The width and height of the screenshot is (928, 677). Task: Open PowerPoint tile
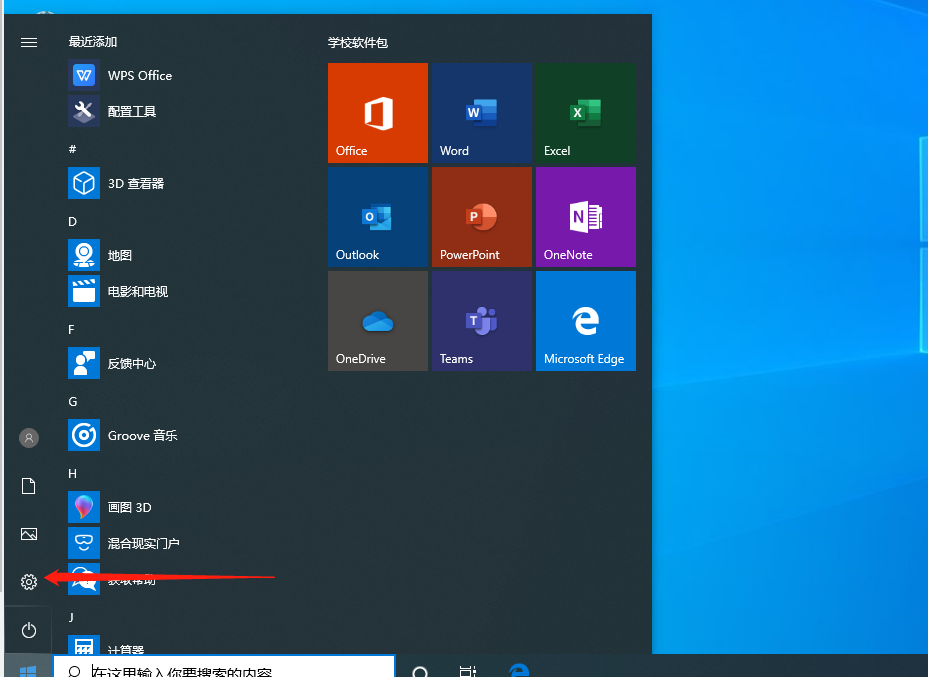click(481, 217)
